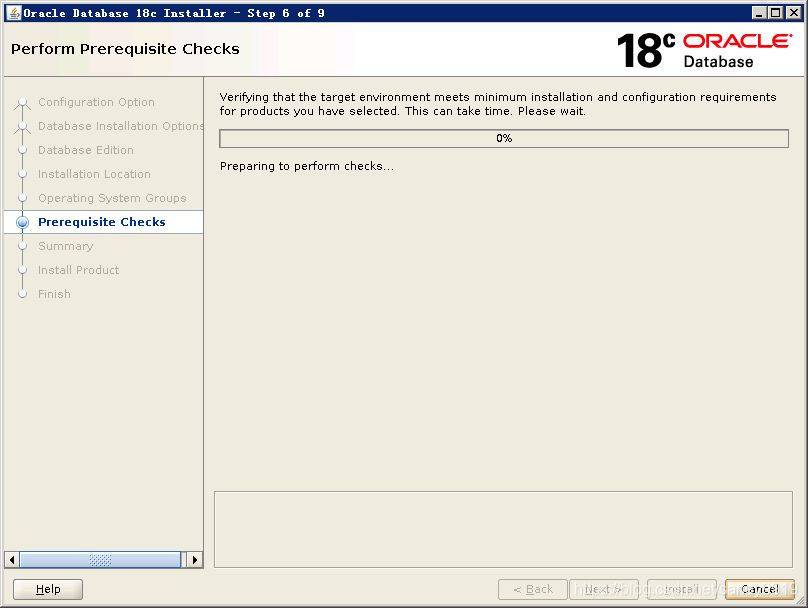Click the Next button

point(604,589)
